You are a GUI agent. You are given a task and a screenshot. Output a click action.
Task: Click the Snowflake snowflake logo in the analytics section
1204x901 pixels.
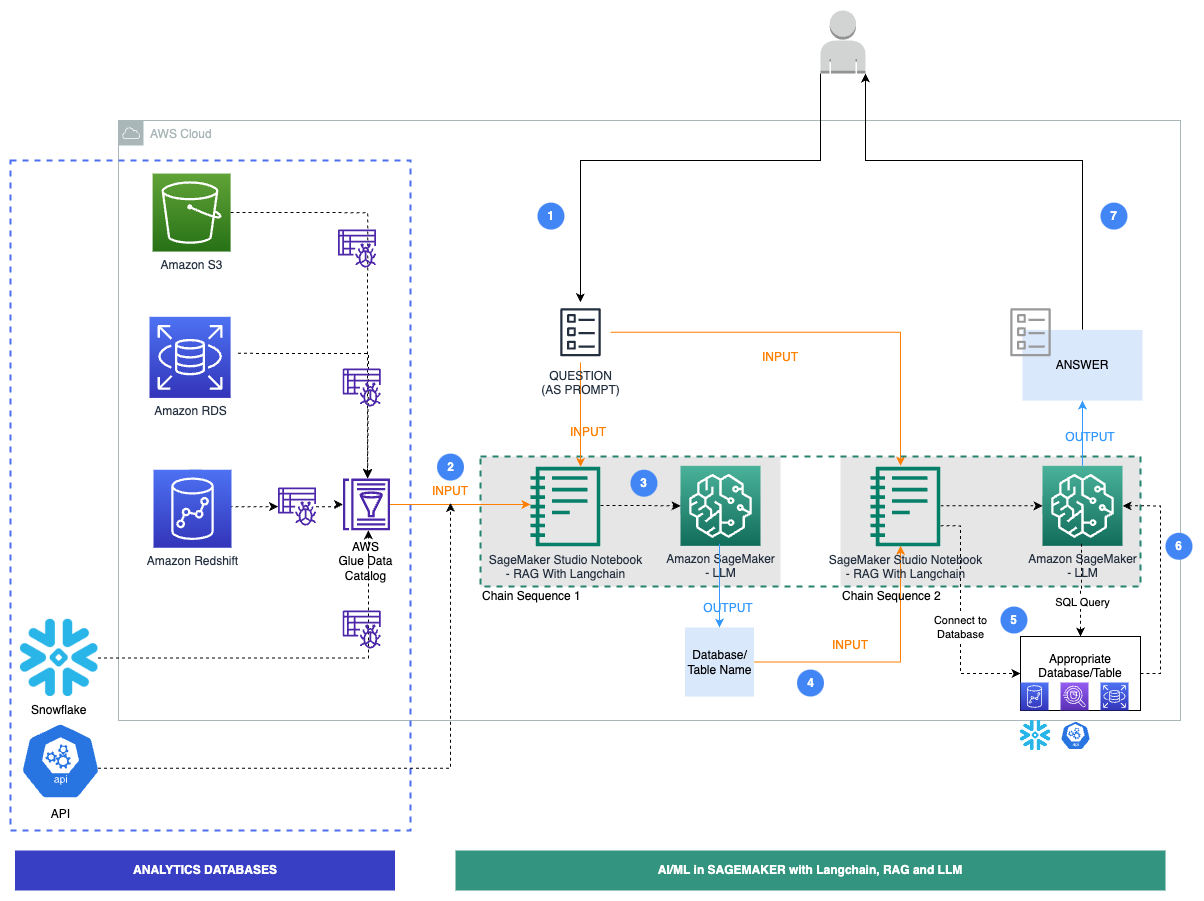[58, 657]
